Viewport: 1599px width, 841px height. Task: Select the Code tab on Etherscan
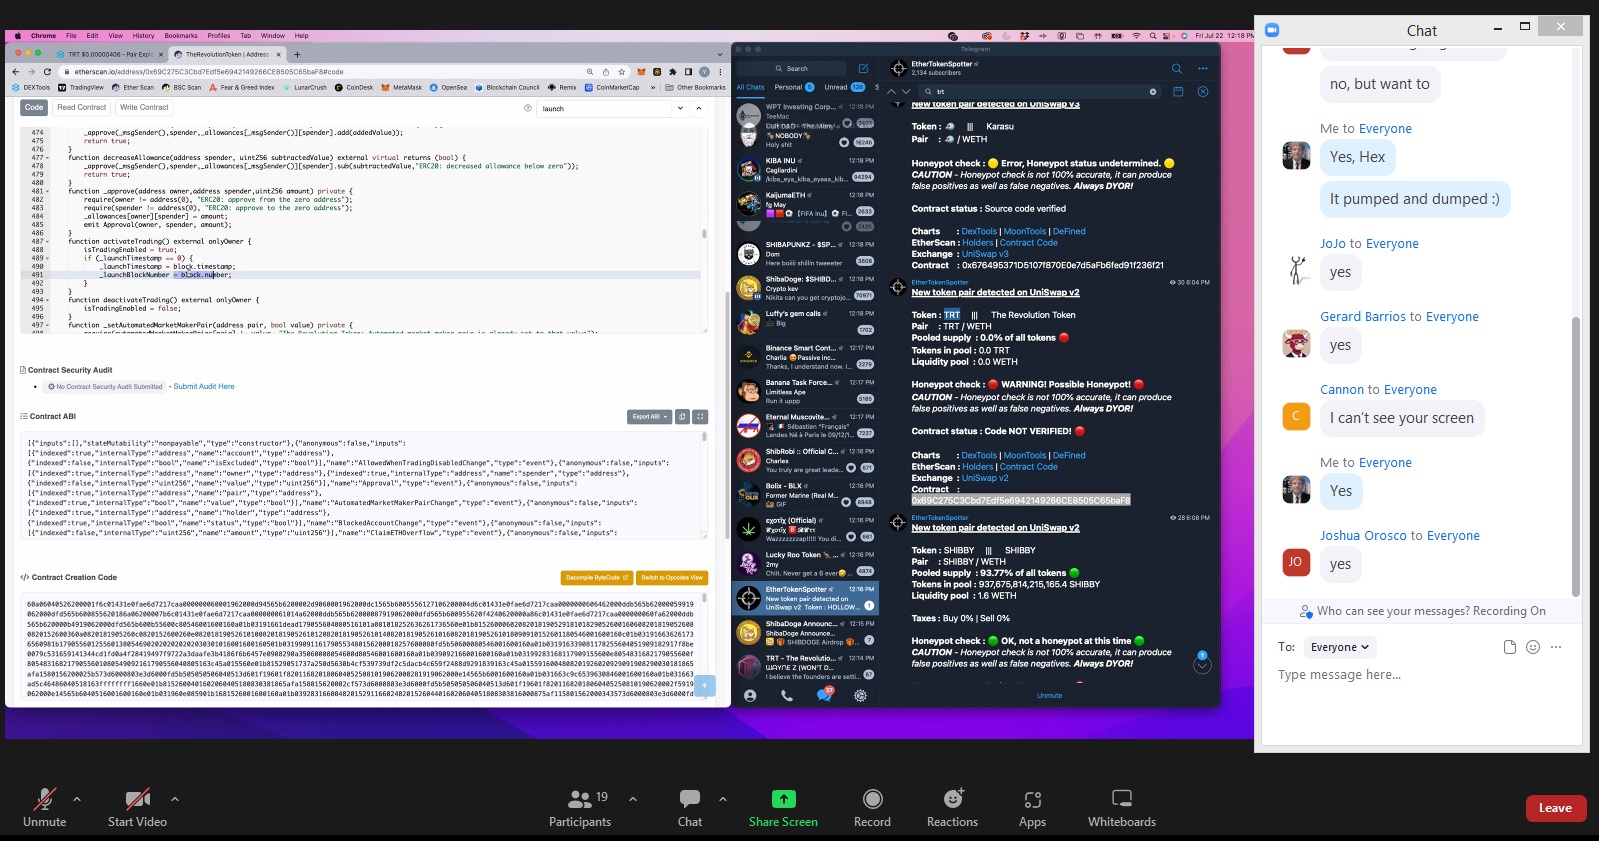tap(34, 107)
